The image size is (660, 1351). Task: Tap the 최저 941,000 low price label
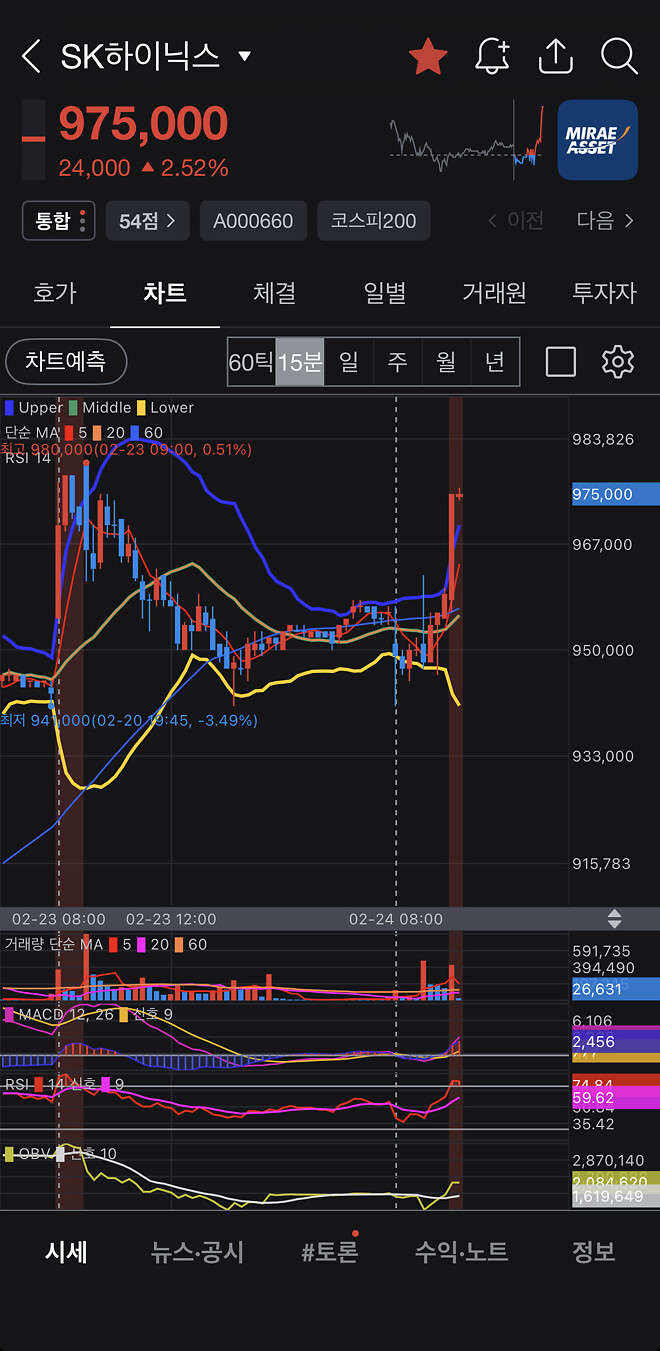point(129,720)
